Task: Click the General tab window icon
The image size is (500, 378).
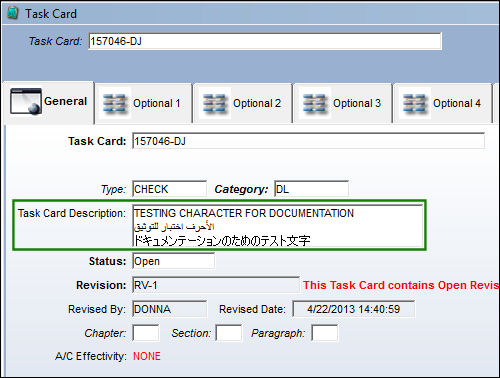Action: [26, 101]
